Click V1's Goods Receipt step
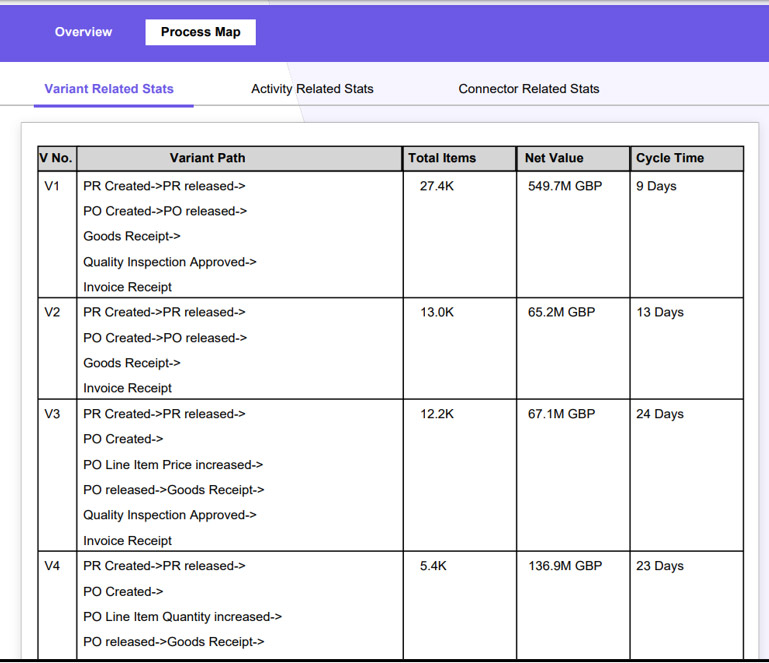Screen dimensions: 769x663 132,236
